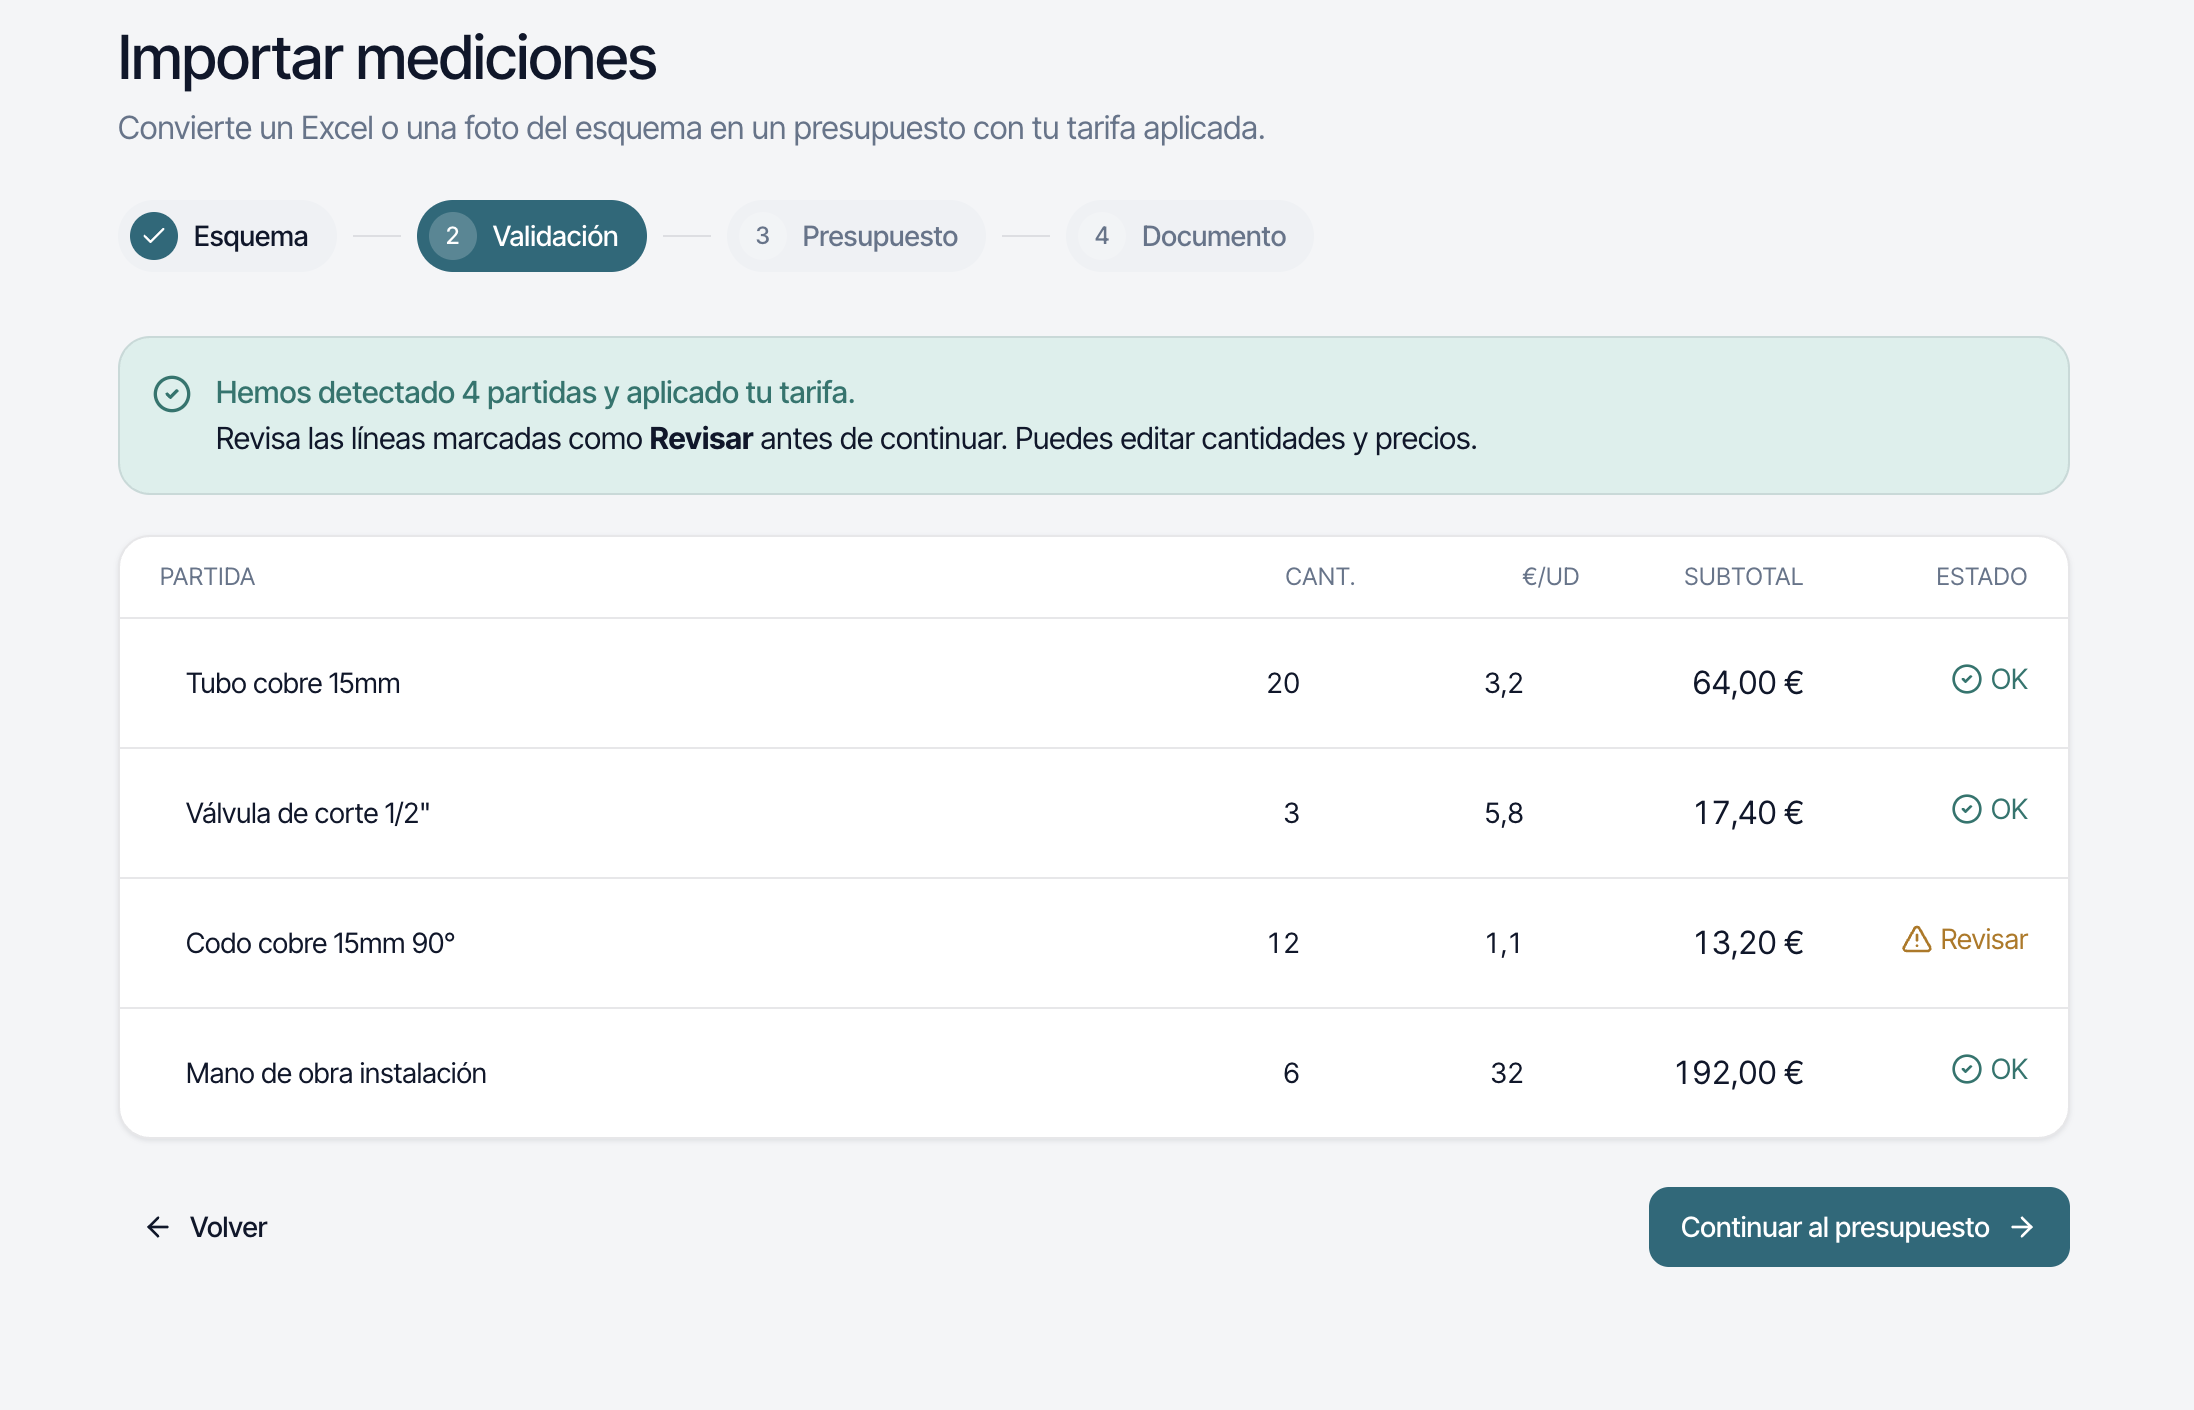Click the checkmark icon on Esquema step

pyautogui.click(x=154, y=236)
